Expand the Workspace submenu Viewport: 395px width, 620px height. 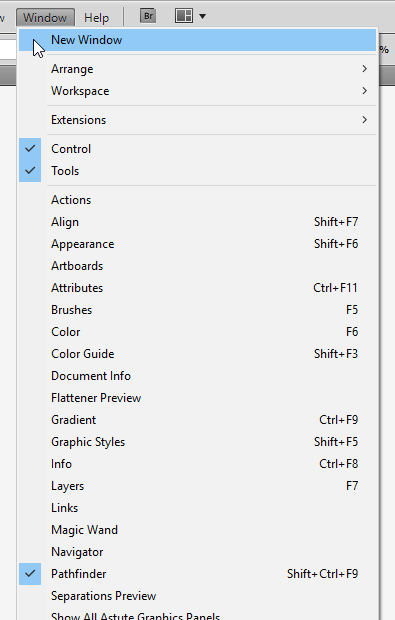click(x=197, y=91)
